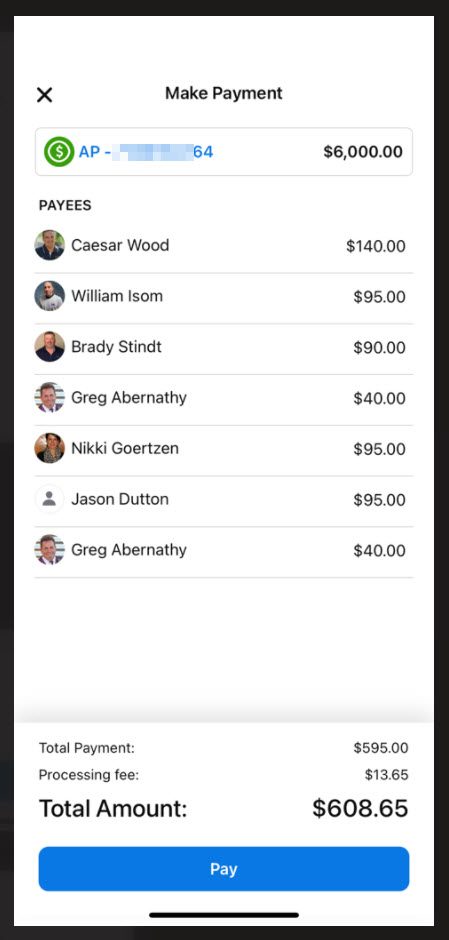Image resolution: width=449 pixels, height=940 pixels.
Task: Tap the last Greg Abernathy avatar
Action: pos(50,550)
